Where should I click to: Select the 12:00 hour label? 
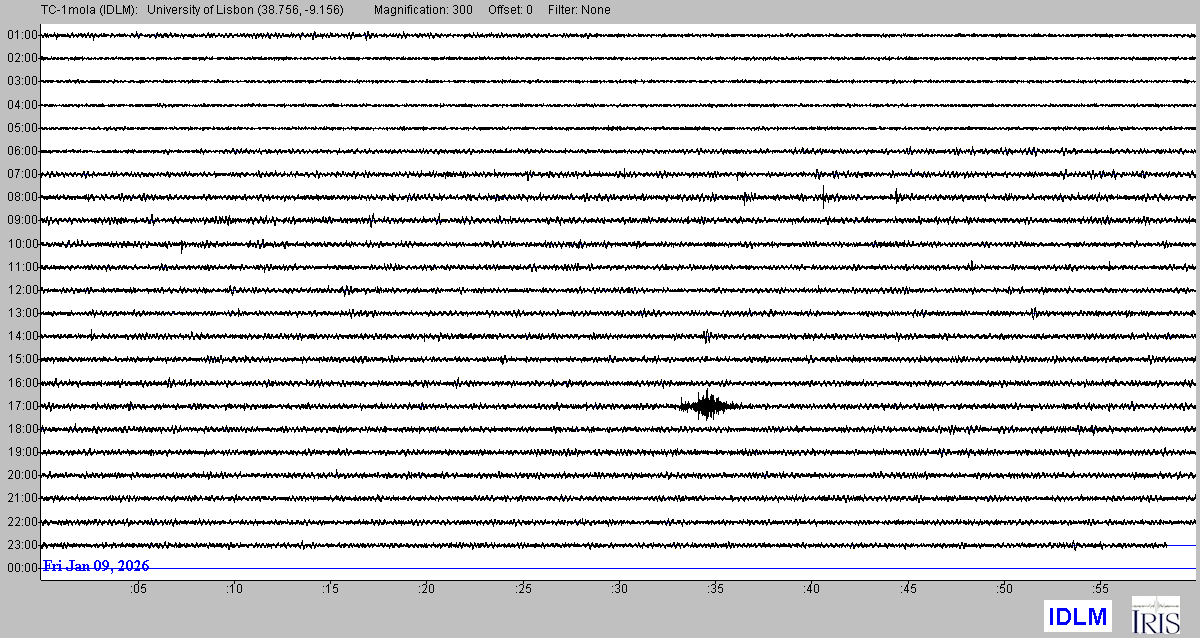pyautogui.click(x=22, y=290)
